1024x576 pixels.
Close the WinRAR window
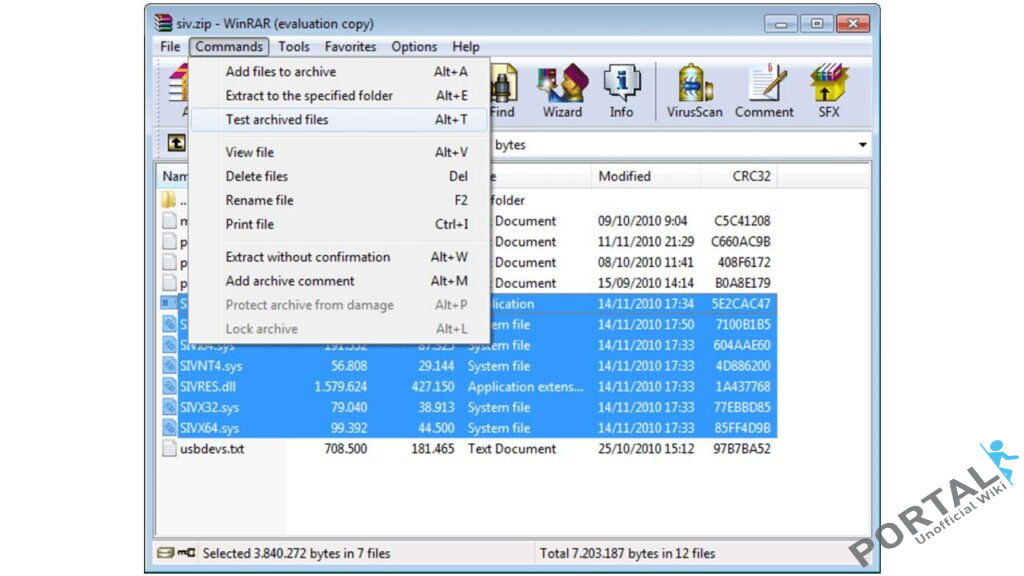(x=853, y=24)
